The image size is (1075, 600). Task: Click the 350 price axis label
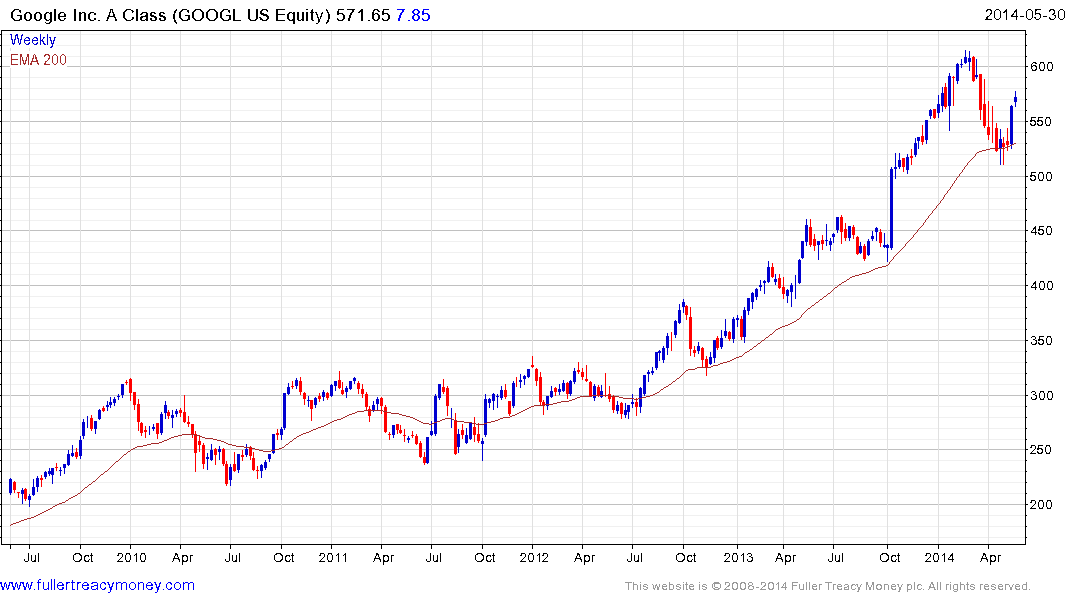tap(1041, 340)
